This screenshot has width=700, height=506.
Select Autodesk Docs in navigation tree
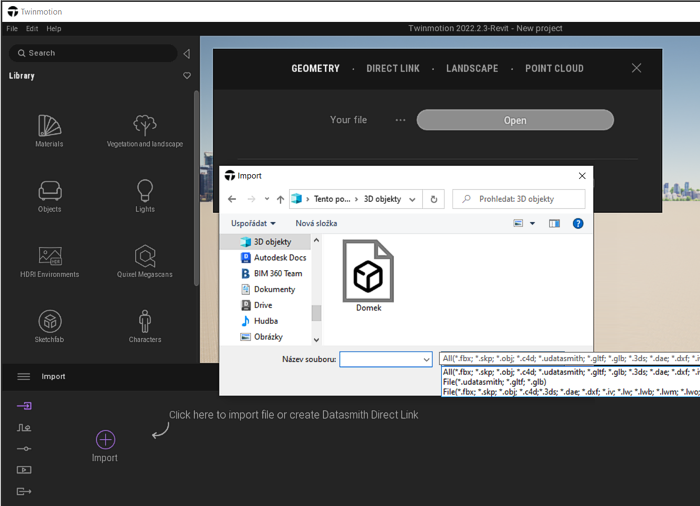click(x=273, y=258)
